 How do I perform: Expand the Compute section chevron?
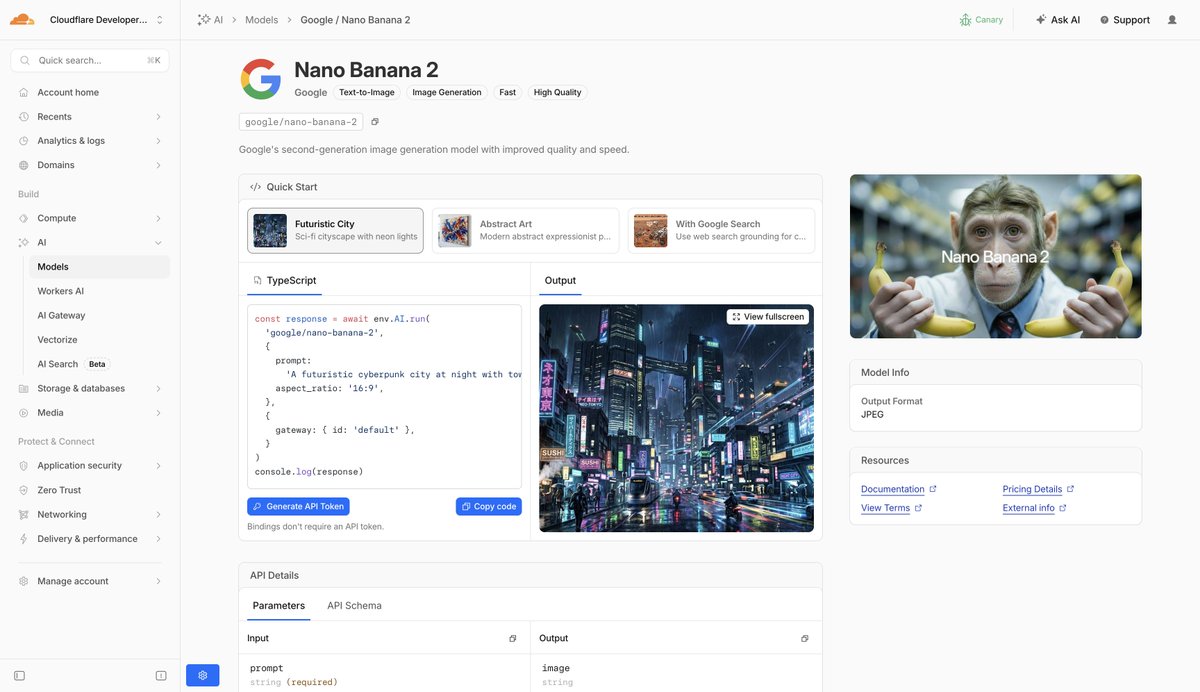[158, 218]
